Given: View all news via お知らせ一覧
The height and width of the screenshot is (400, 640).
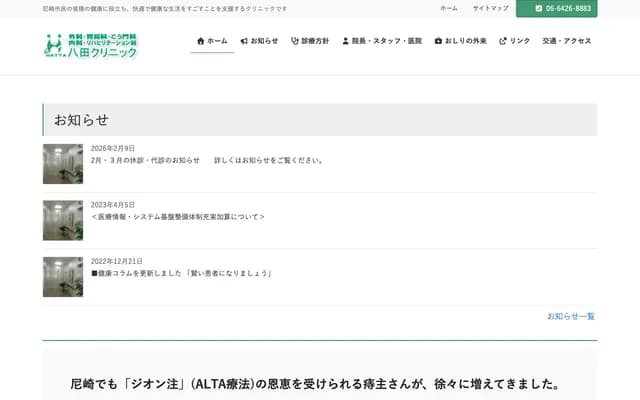Looking at the screenshot, I should pyautogui.click(x=570, y=316).
